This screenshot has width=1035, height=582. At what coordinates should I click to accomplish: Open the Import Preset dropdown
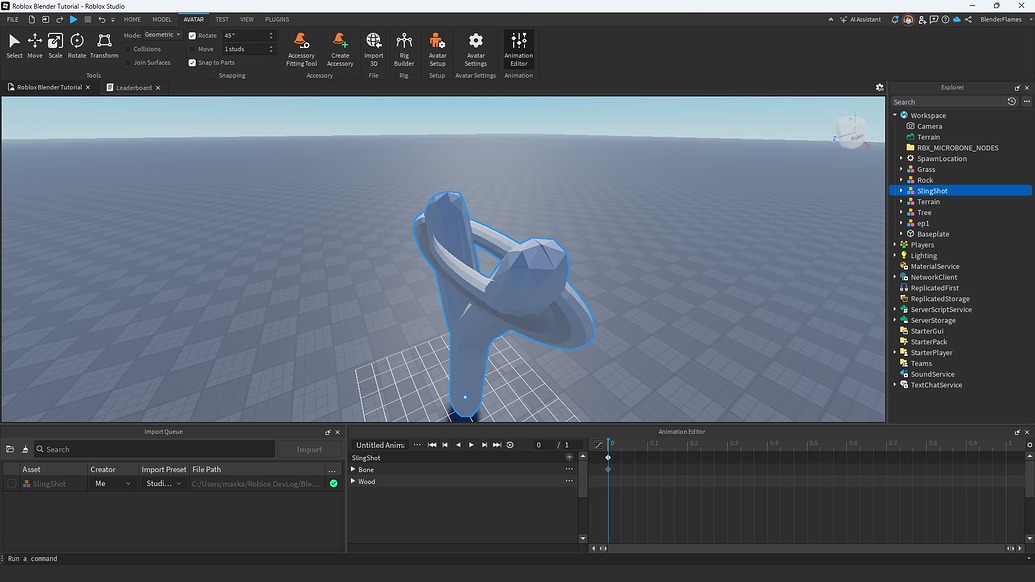click(x=164, y=484)
